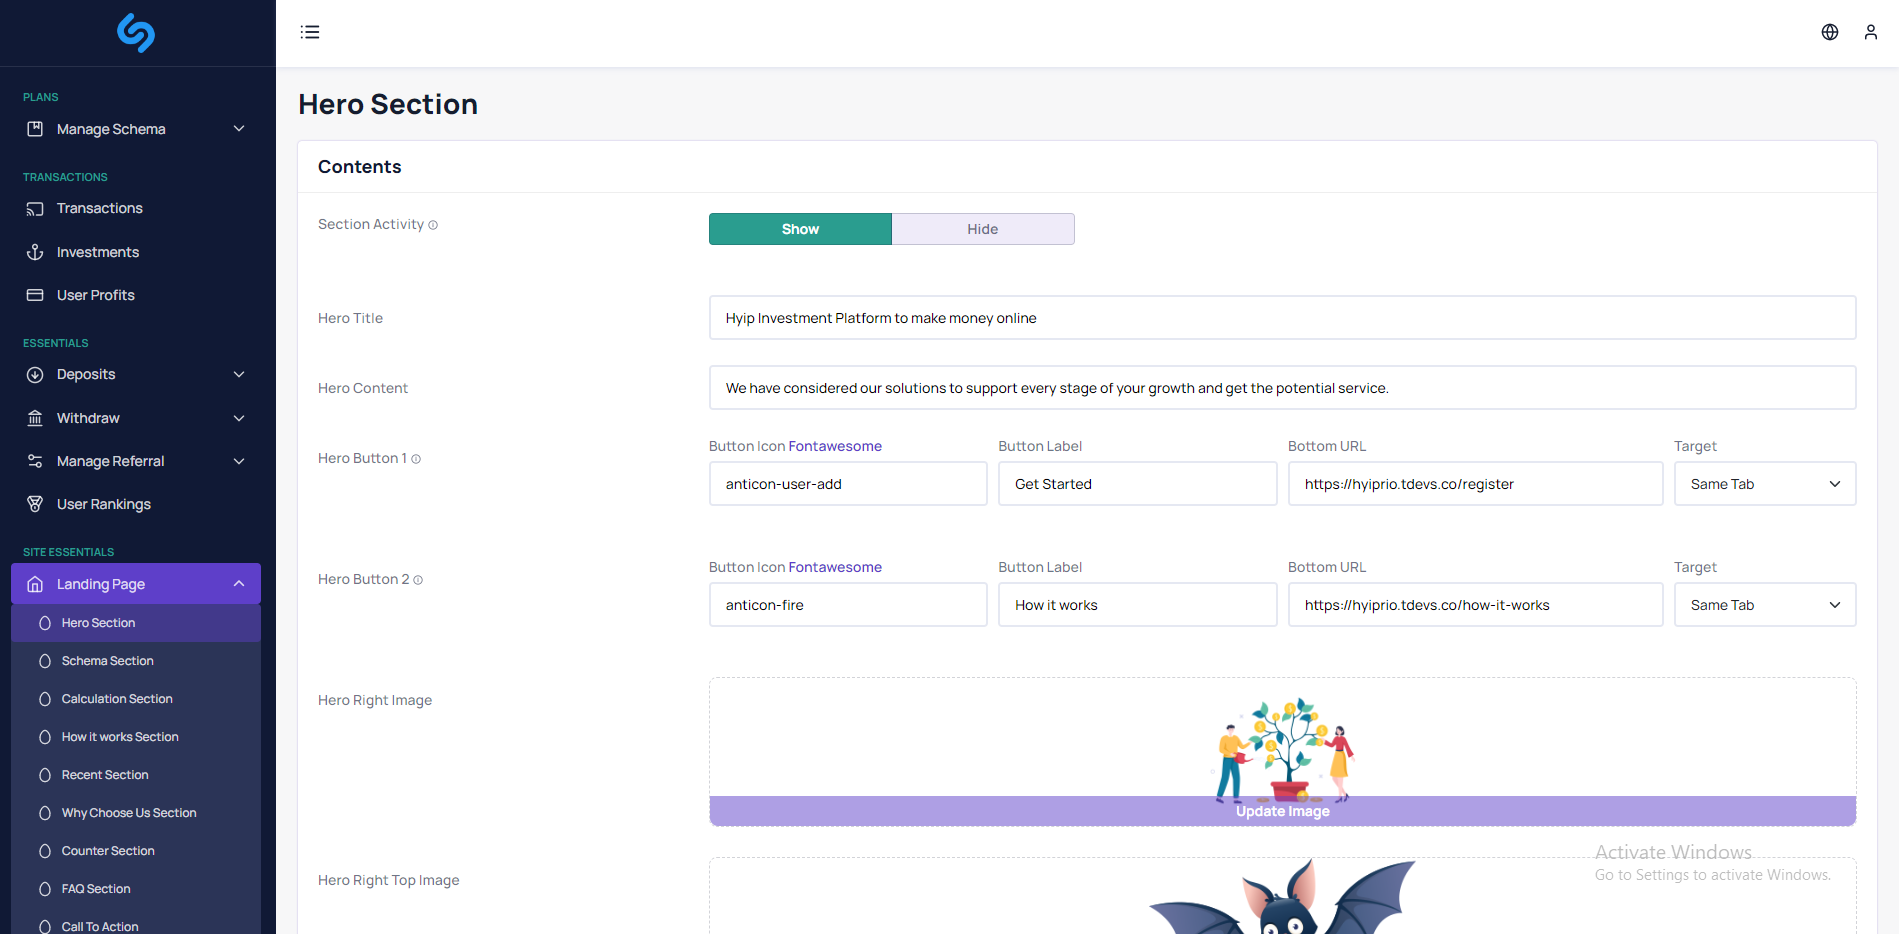Set Section Activity to Show
This screenshot has width=1899, height=934.
click(x=800, y=229)
